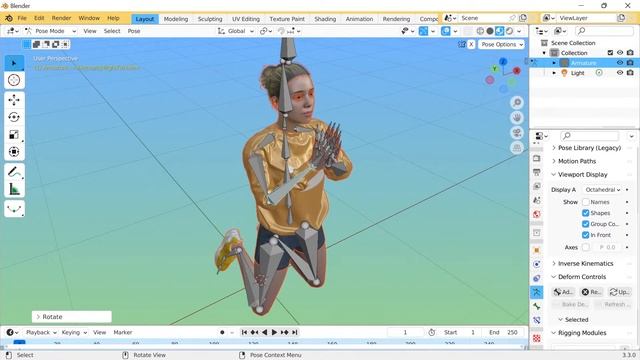
Task: Uncheck the Group Colors checkbox
Action: [x=586, y=224]
